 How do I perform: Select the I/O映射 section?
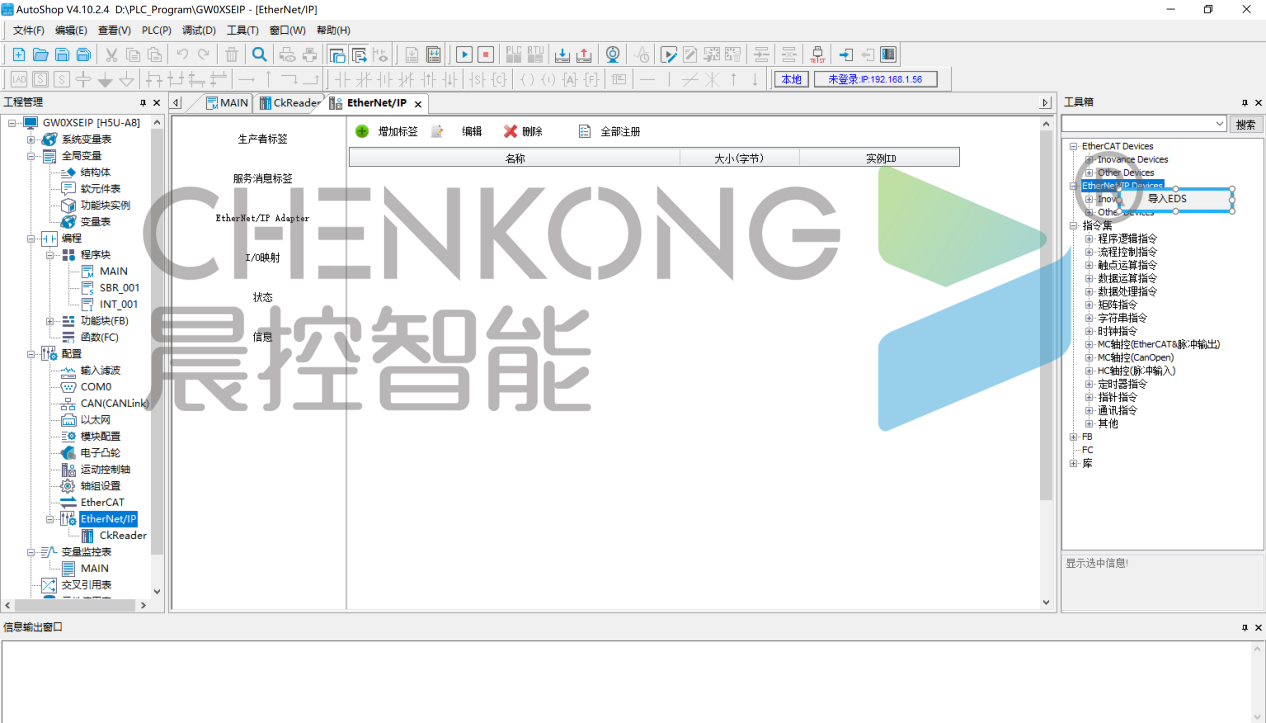[x=262, y=257]
